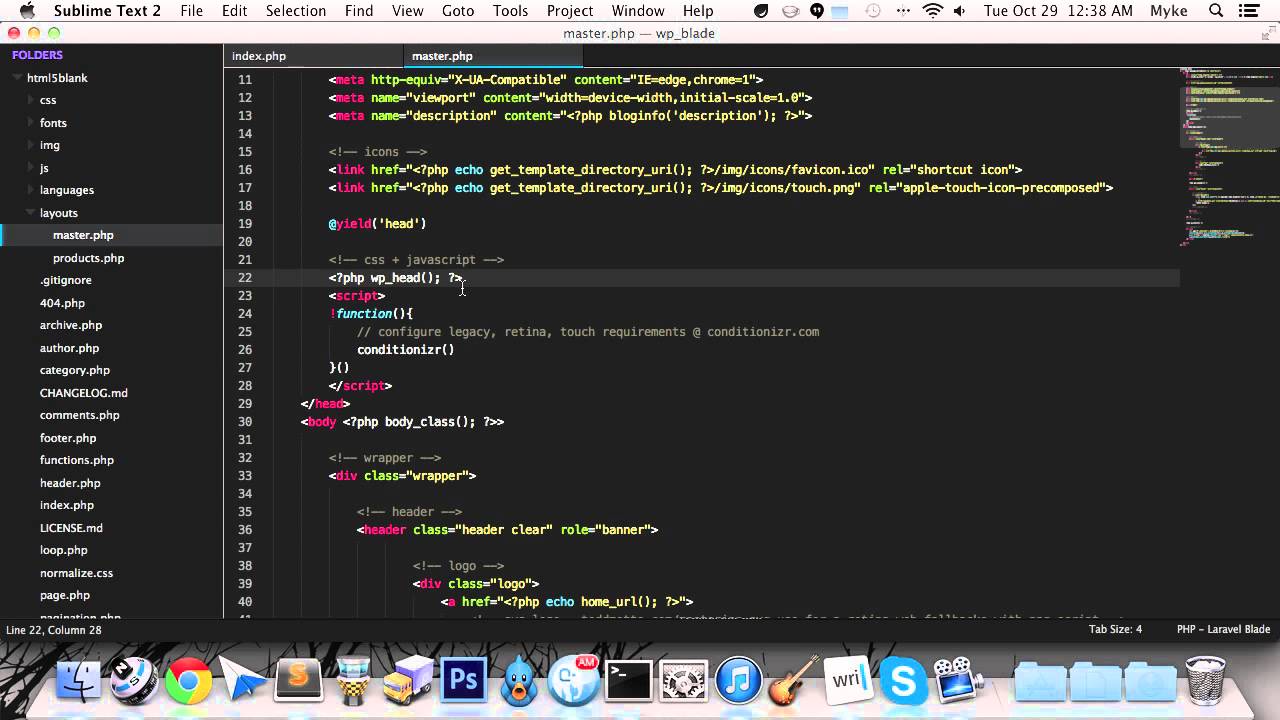
Task: Open the control tower app in the dock
Action: click(x=352, y=682)
